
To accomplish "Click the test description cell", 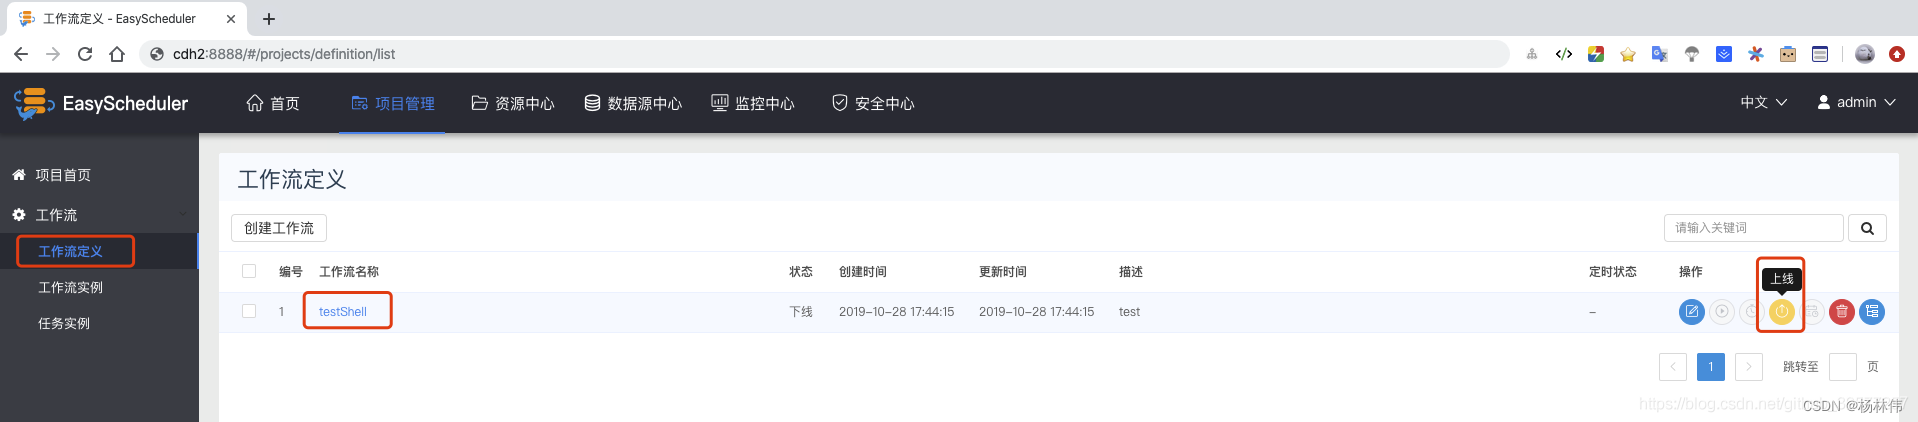I will (1129, 312).
